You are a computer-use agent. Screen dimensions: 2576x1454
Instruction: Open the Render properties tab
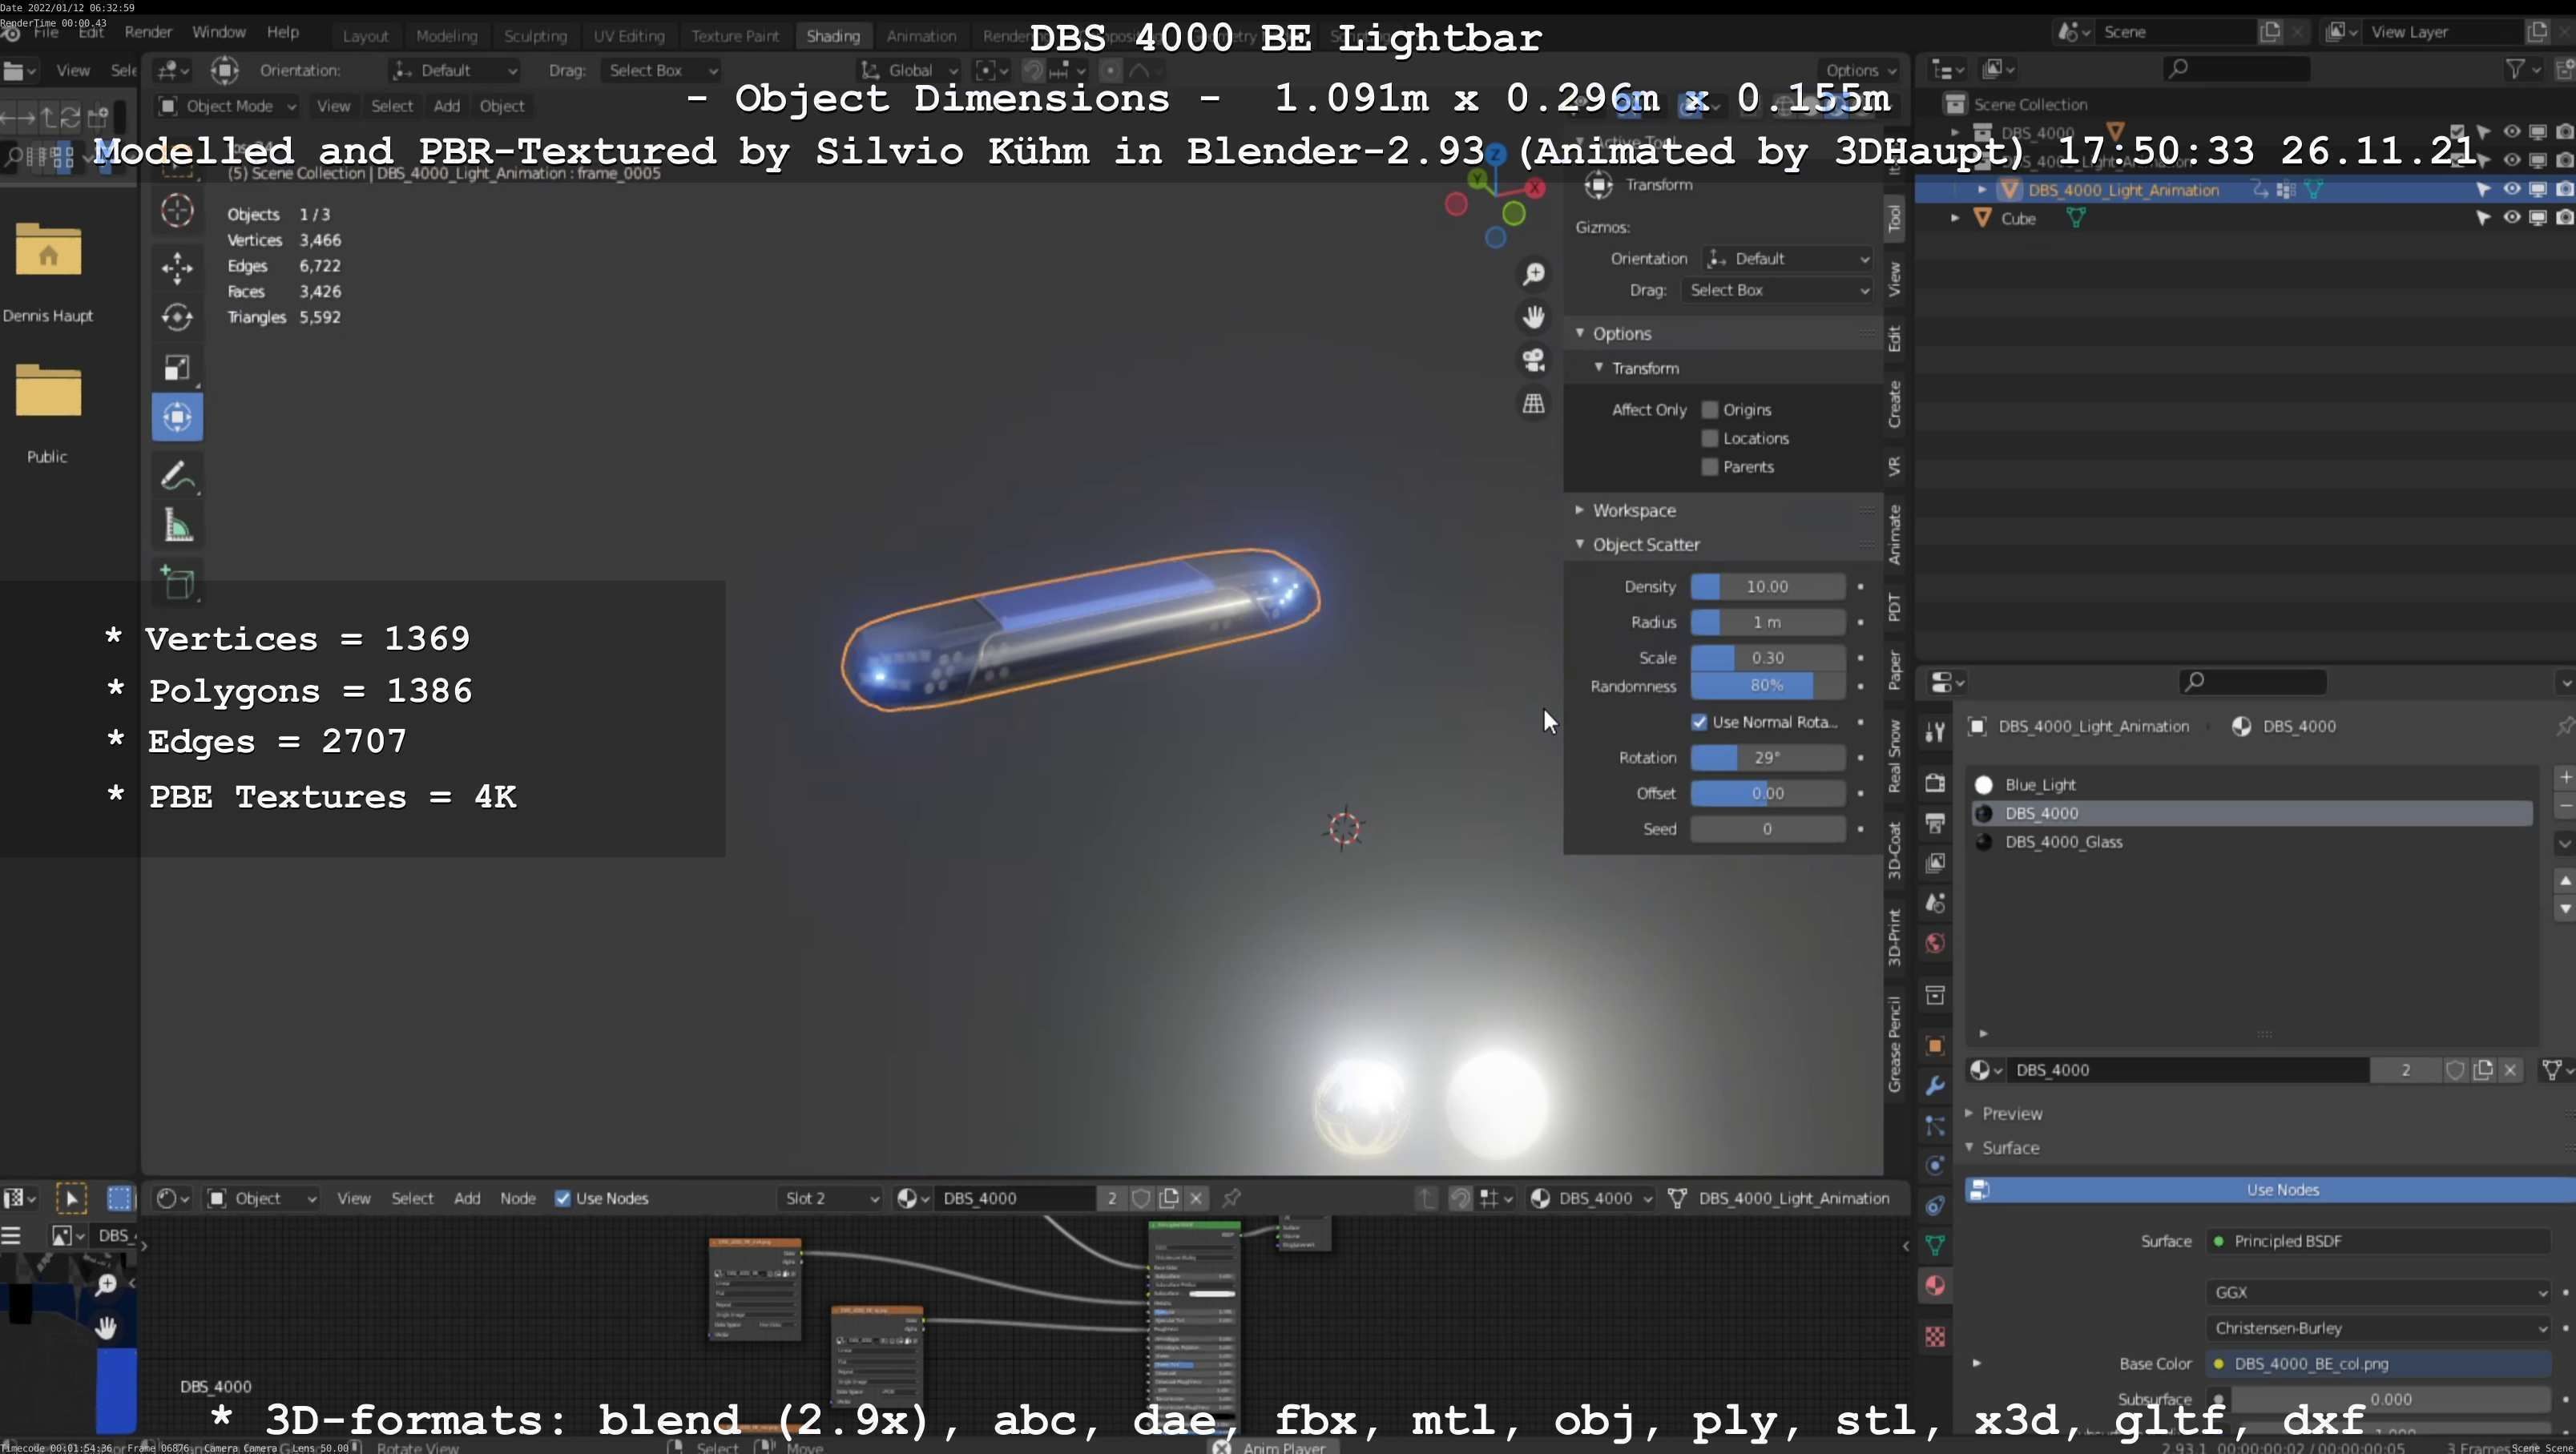click(x=1935, y=782)
